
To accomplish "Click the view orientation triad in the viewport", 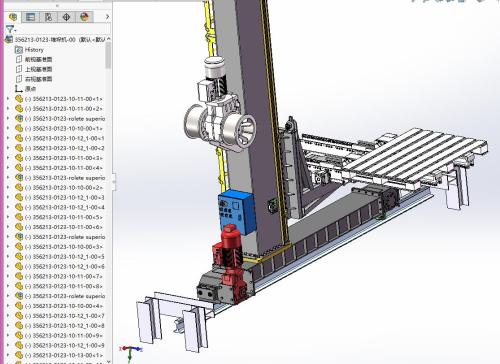I will 131,352.
